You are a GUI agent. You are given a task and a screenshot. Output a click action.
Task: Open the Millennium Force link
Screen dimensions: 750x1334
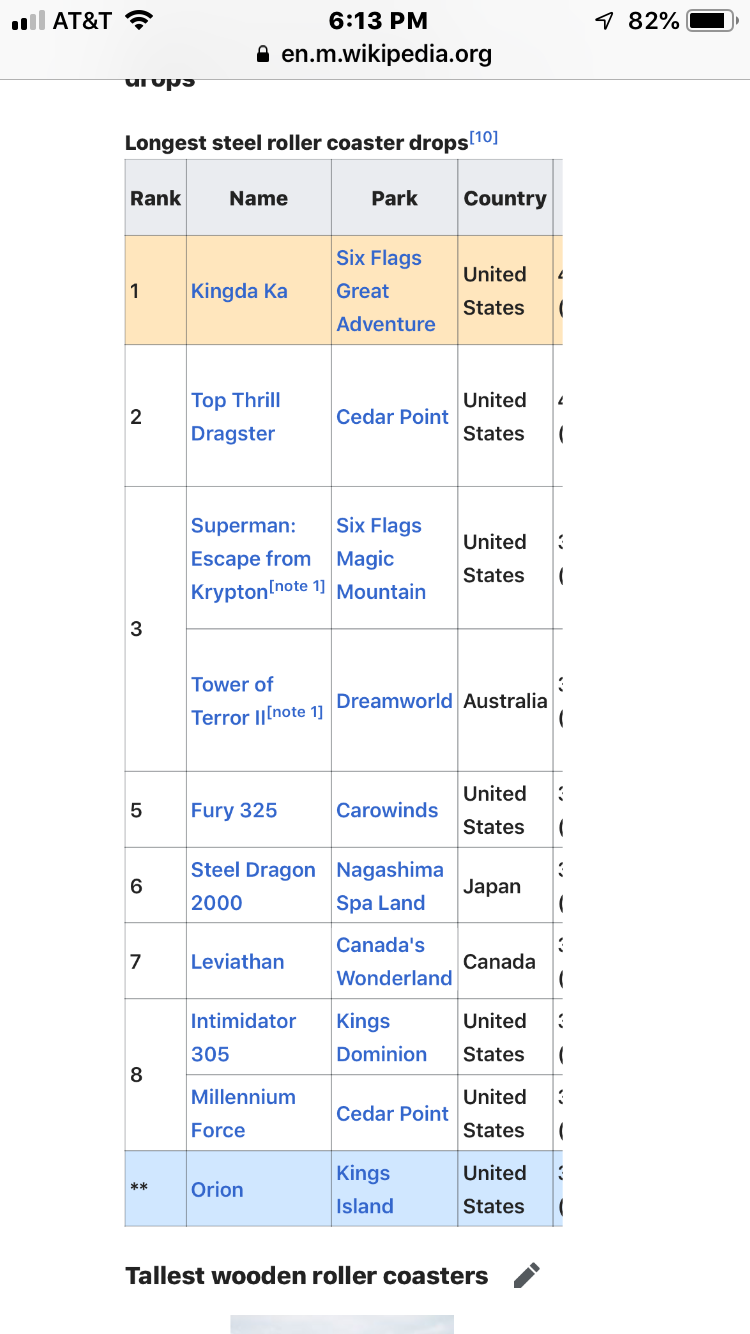pyautogui.click(x=243, y=1113)
